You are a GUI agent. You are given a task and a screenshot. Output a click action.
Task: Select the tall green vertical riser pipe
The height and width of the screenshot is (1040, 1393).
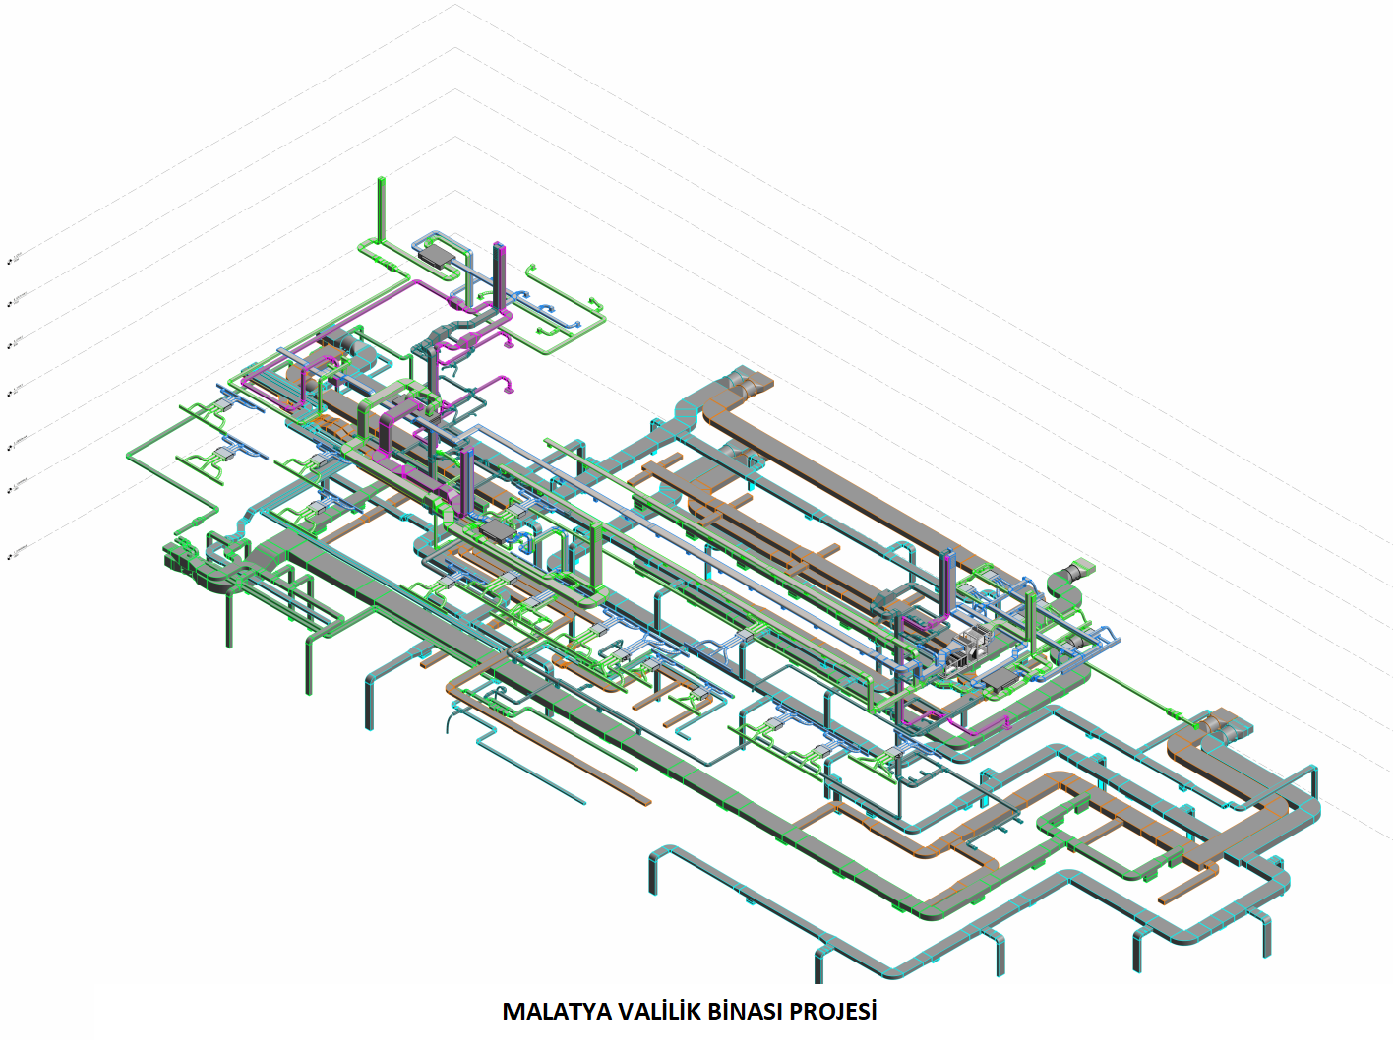pyautogui.click(x=381, y=209)
